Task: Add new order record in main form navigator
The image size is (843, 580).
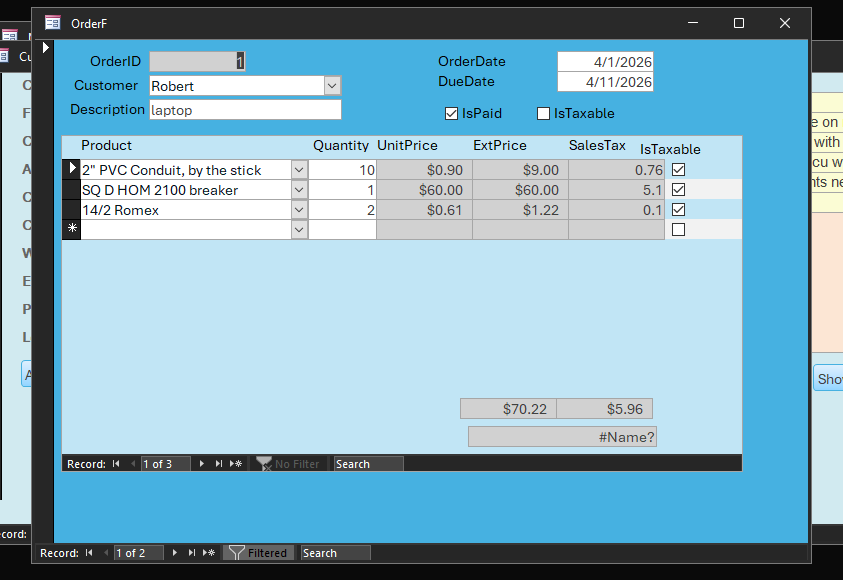Action: 209,553
